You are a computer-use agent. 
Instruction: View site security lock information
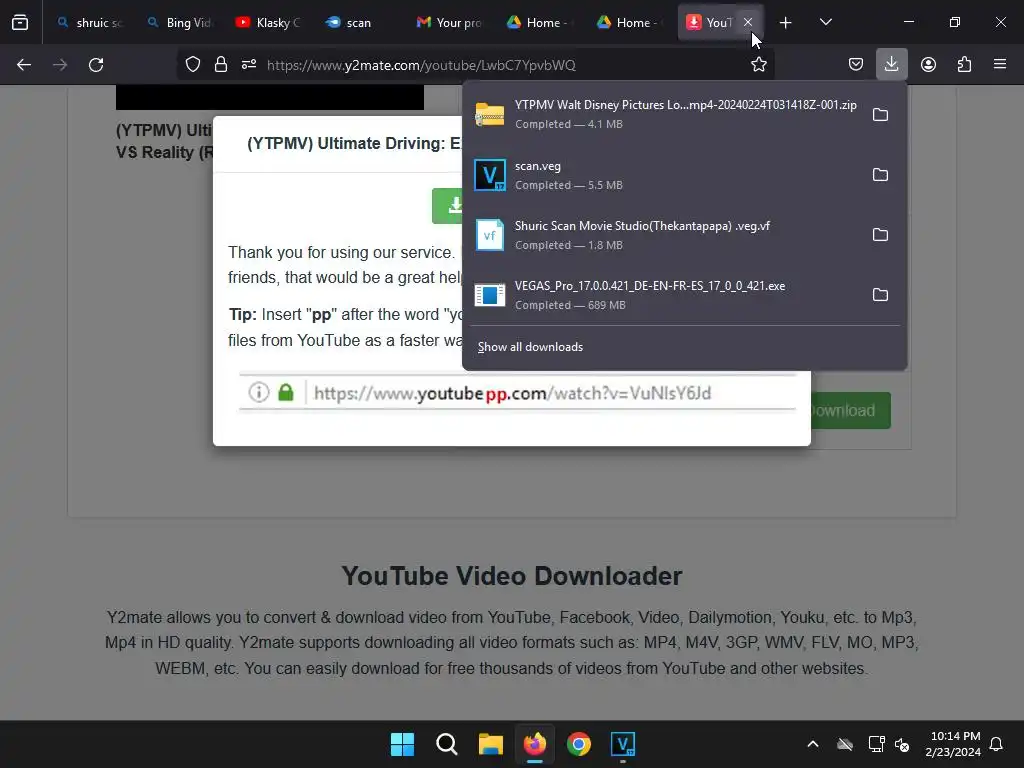tap(221, 65)
